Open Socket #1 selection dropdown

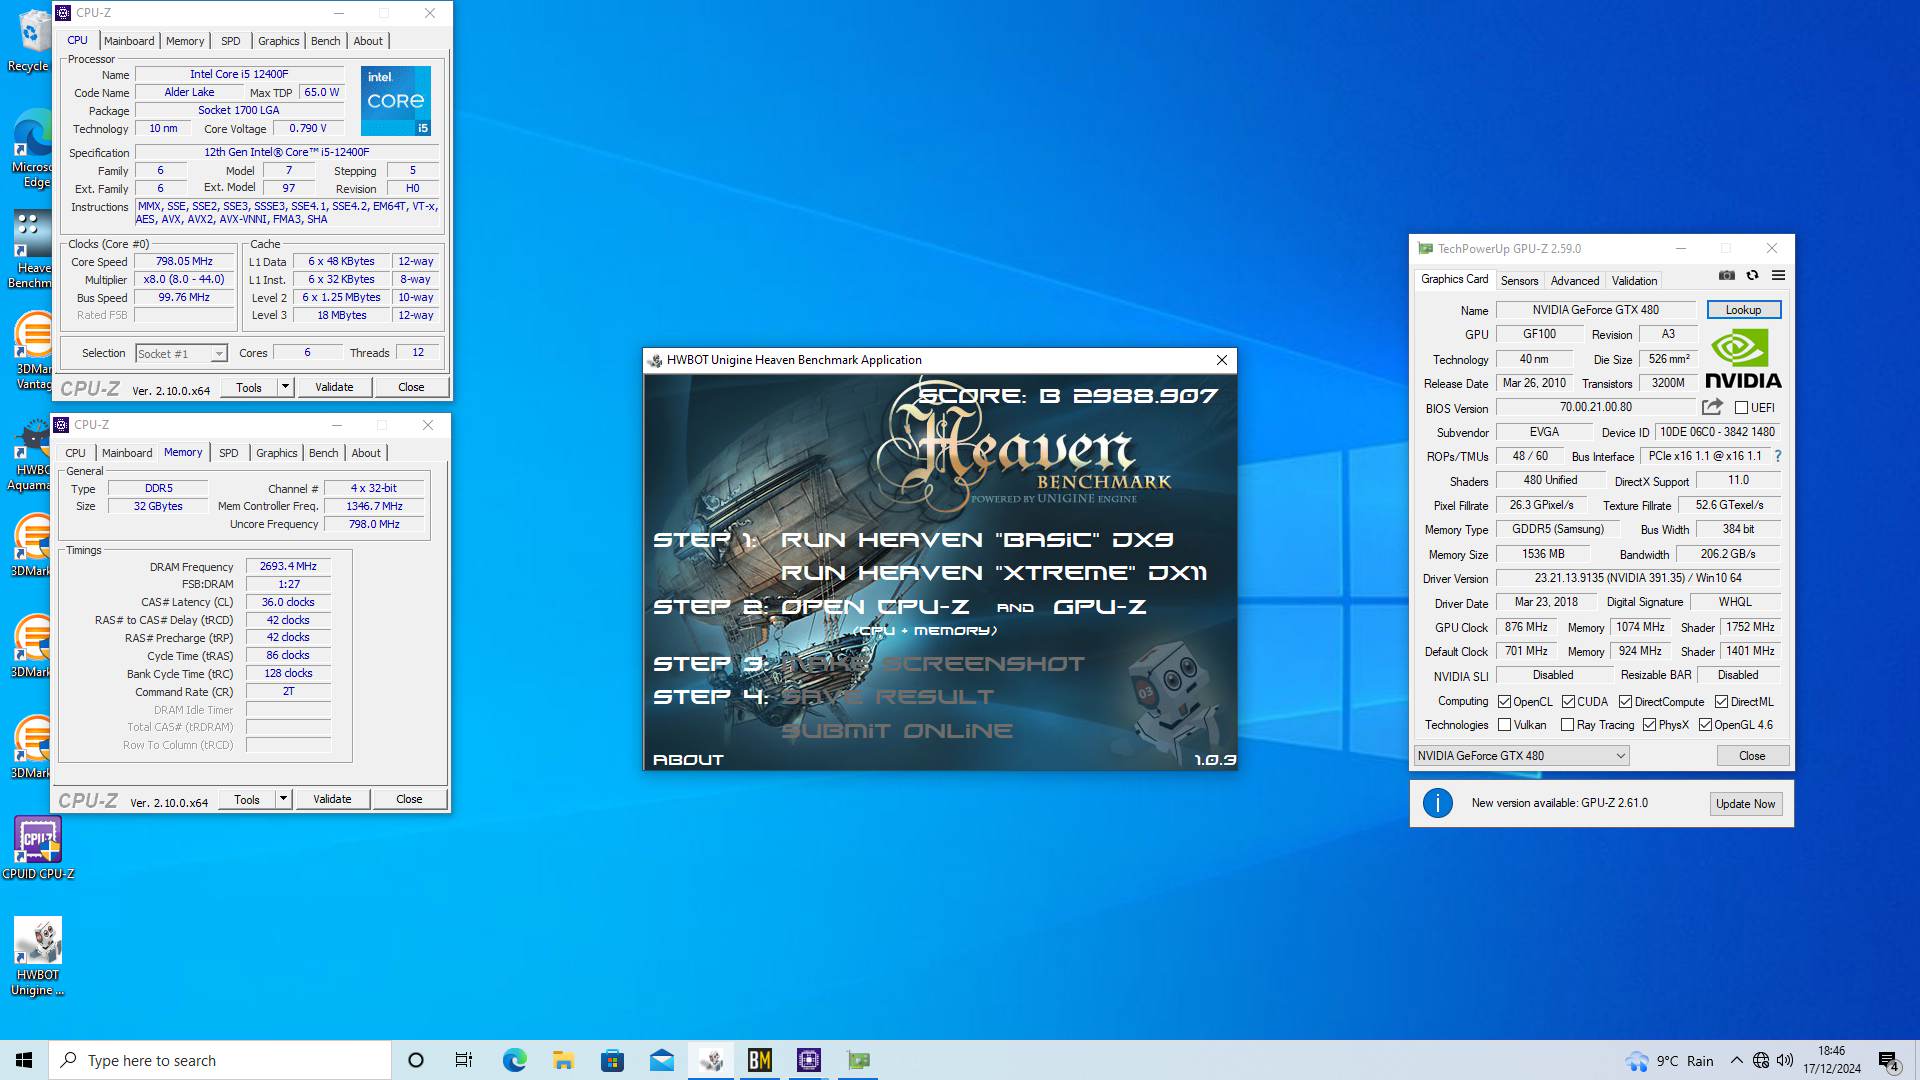click(181, 353)
